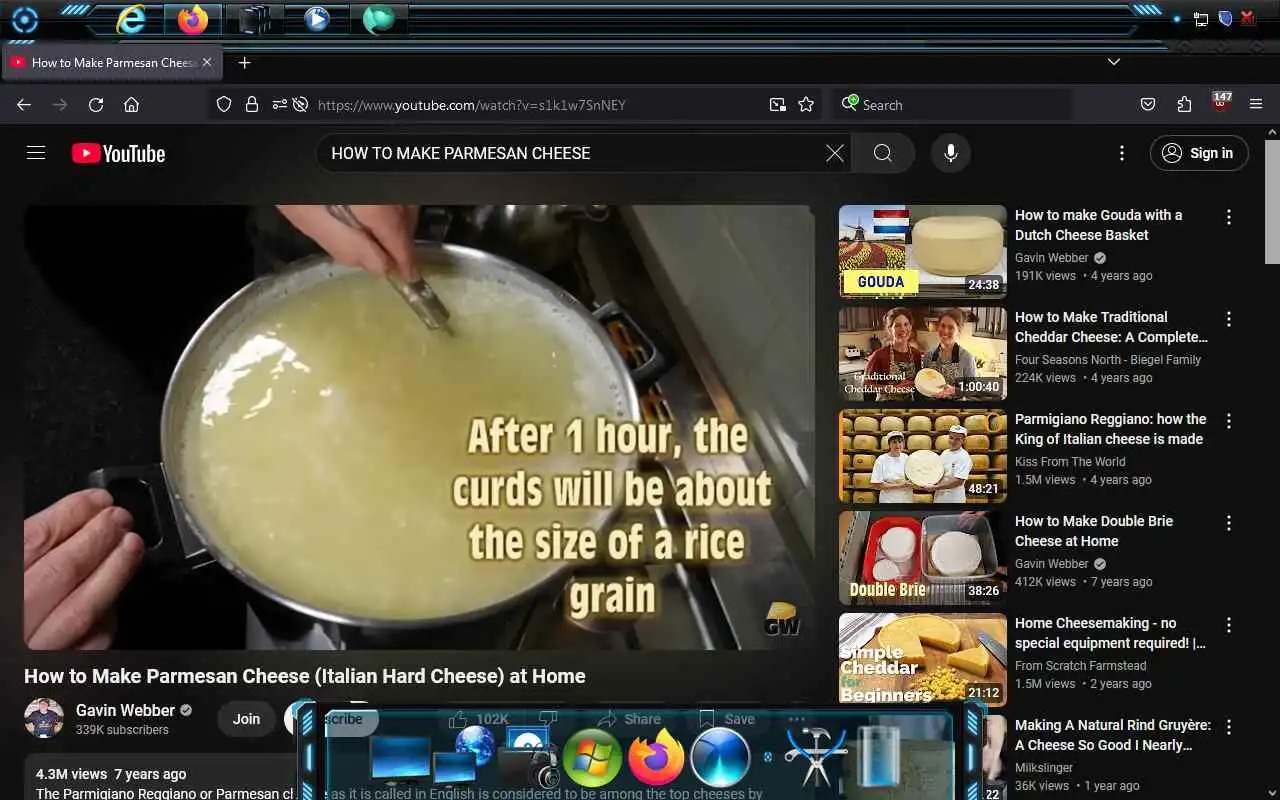Viewport: 1280px width, 800px height.
Task: Open the YouTube guide hamburger menu
Action: 36,153
